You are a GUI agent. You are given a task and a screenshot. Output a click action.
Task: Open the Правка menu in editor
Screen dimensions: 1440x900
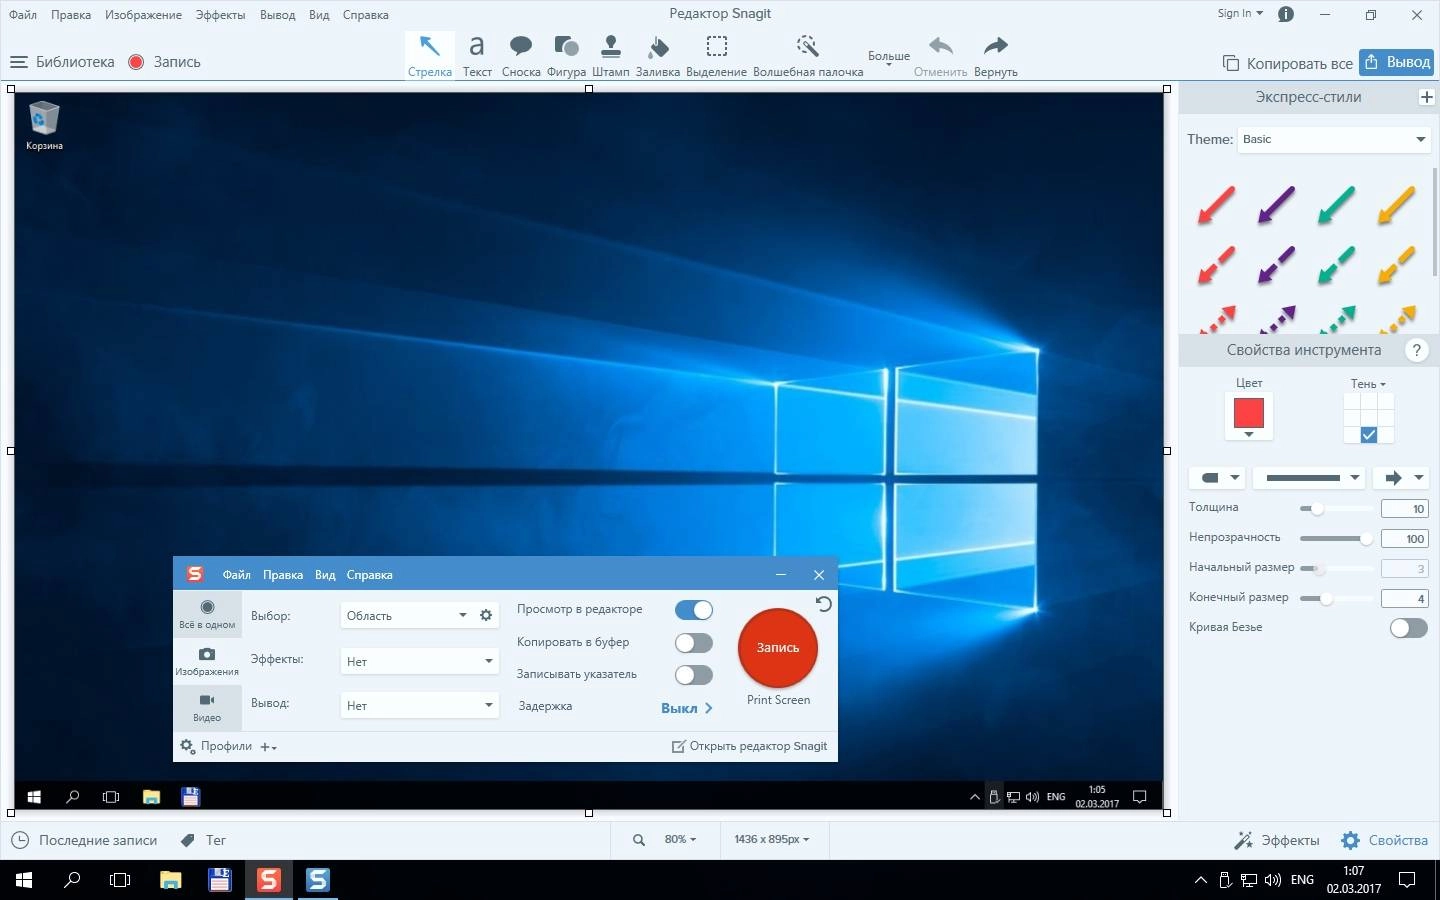click(x=71, y=15)
